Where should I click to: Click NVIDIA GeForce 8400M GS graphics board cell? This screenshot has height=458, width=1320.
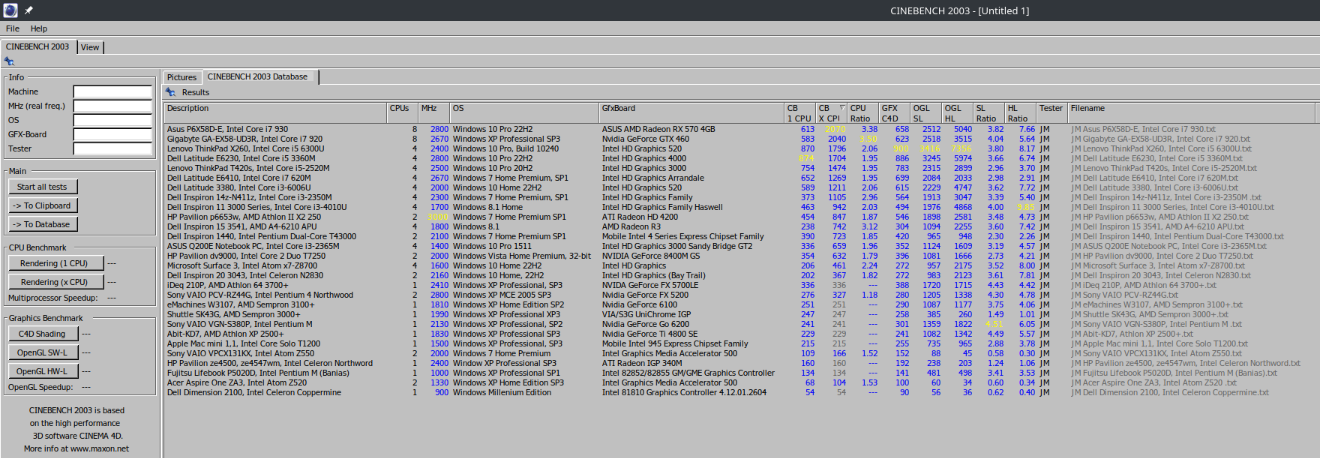651,255
